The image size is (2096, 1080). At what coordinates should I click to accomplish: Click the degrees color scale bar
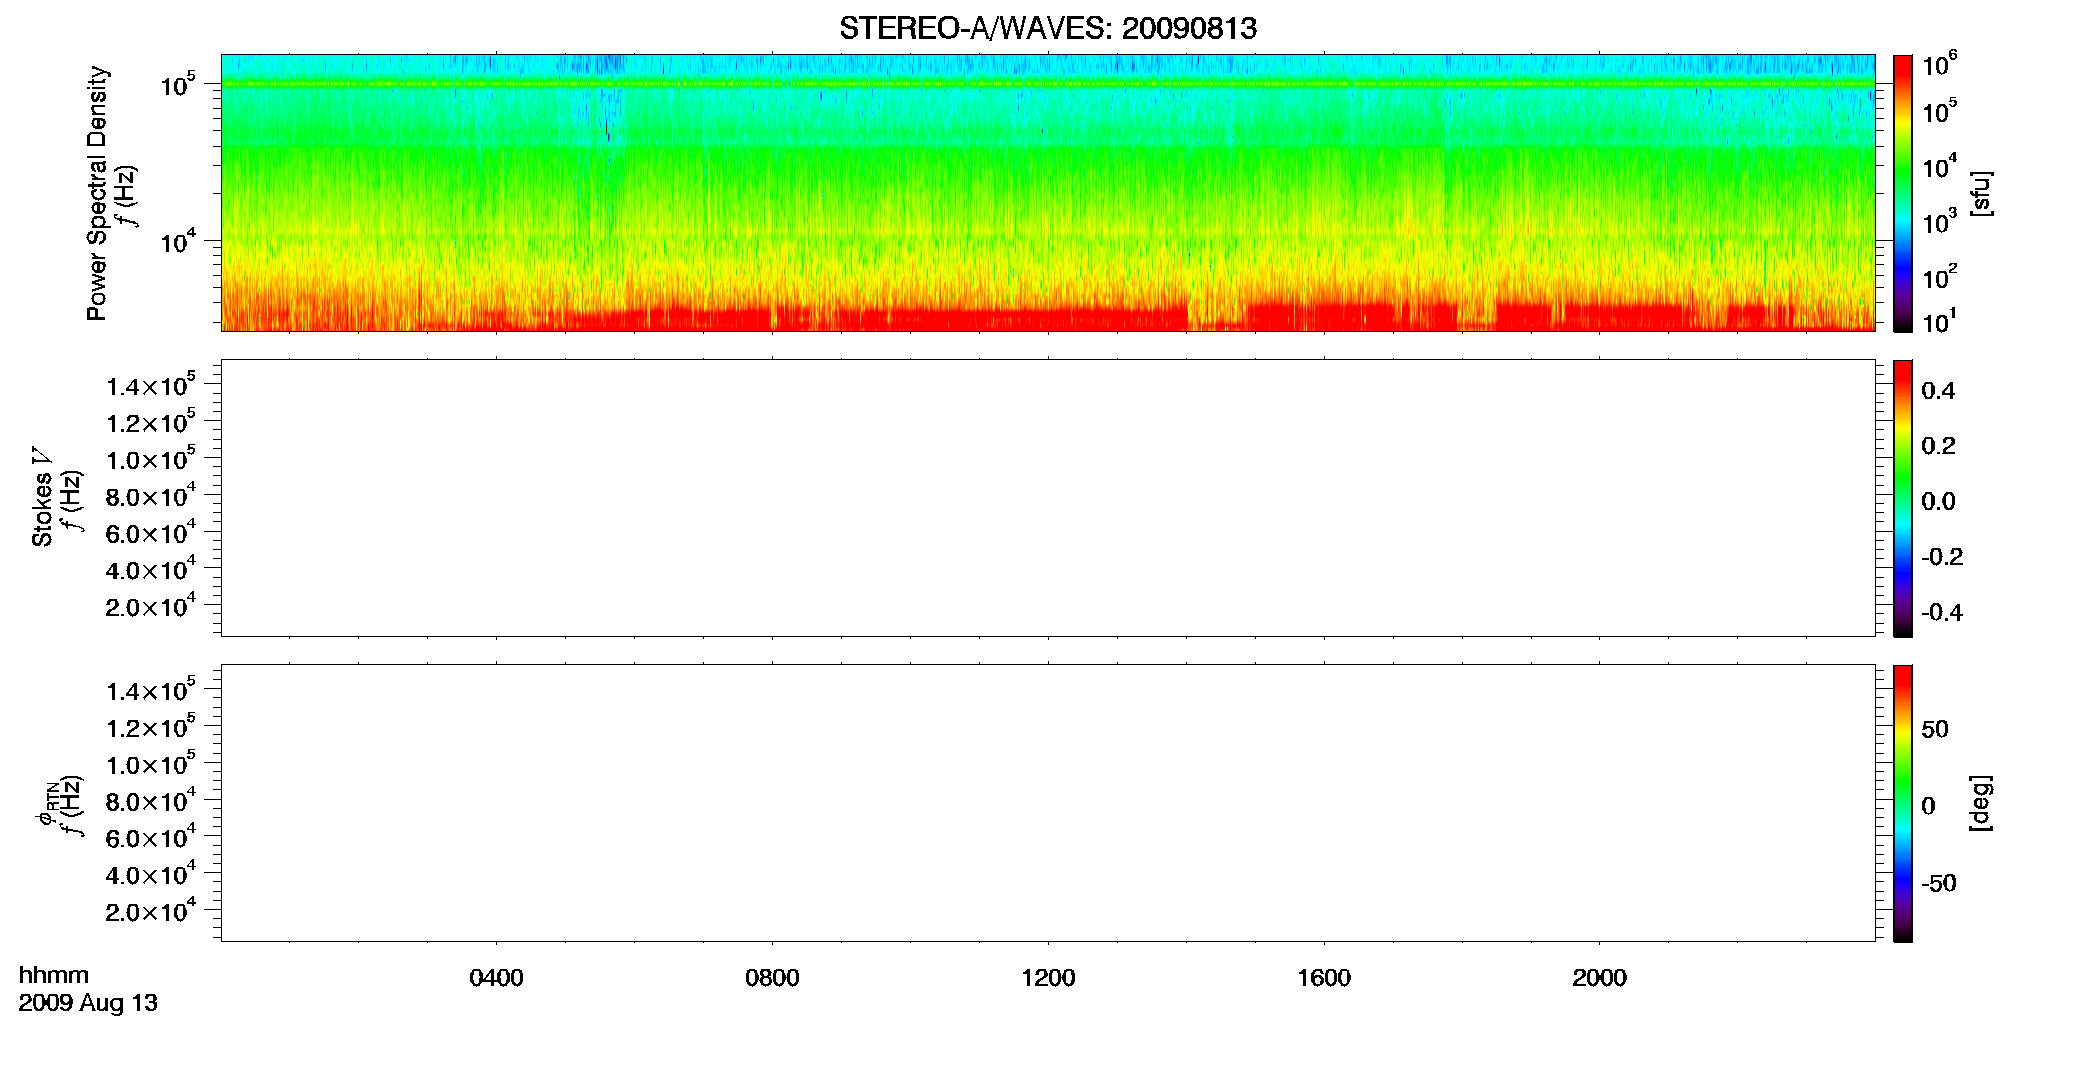(1903, 803)
